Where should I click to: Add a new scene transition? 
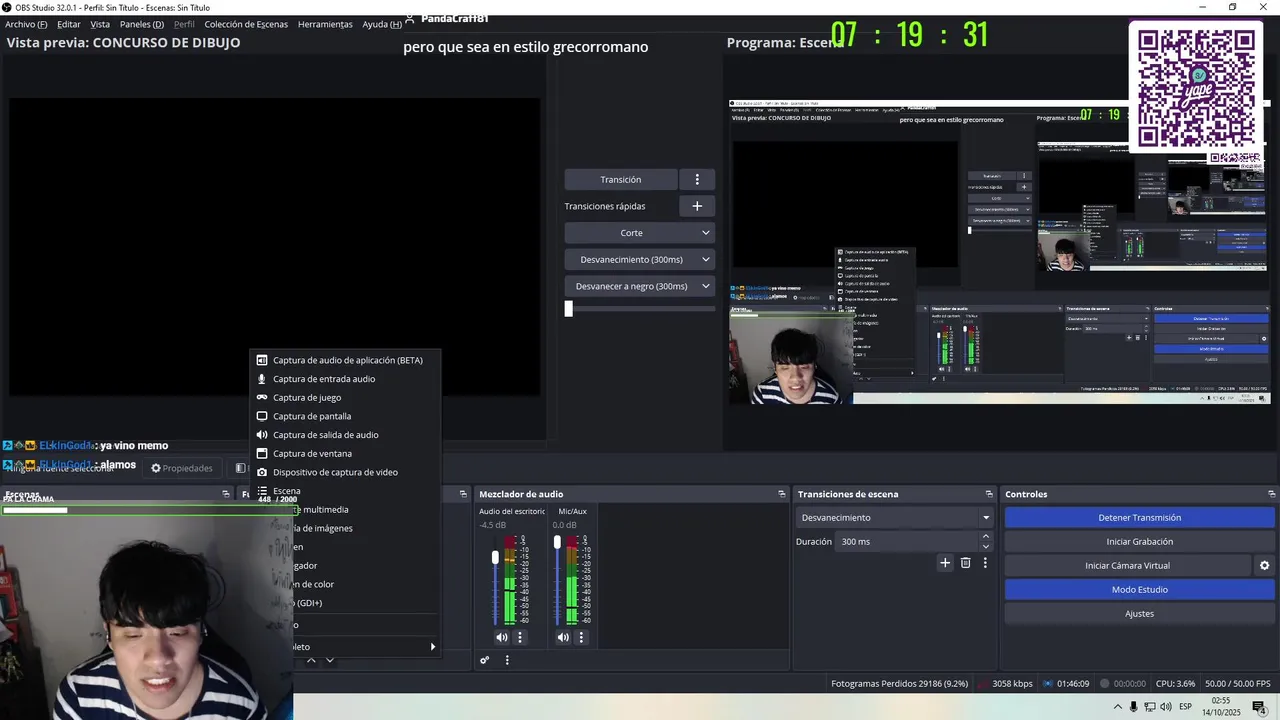[945, 563]
